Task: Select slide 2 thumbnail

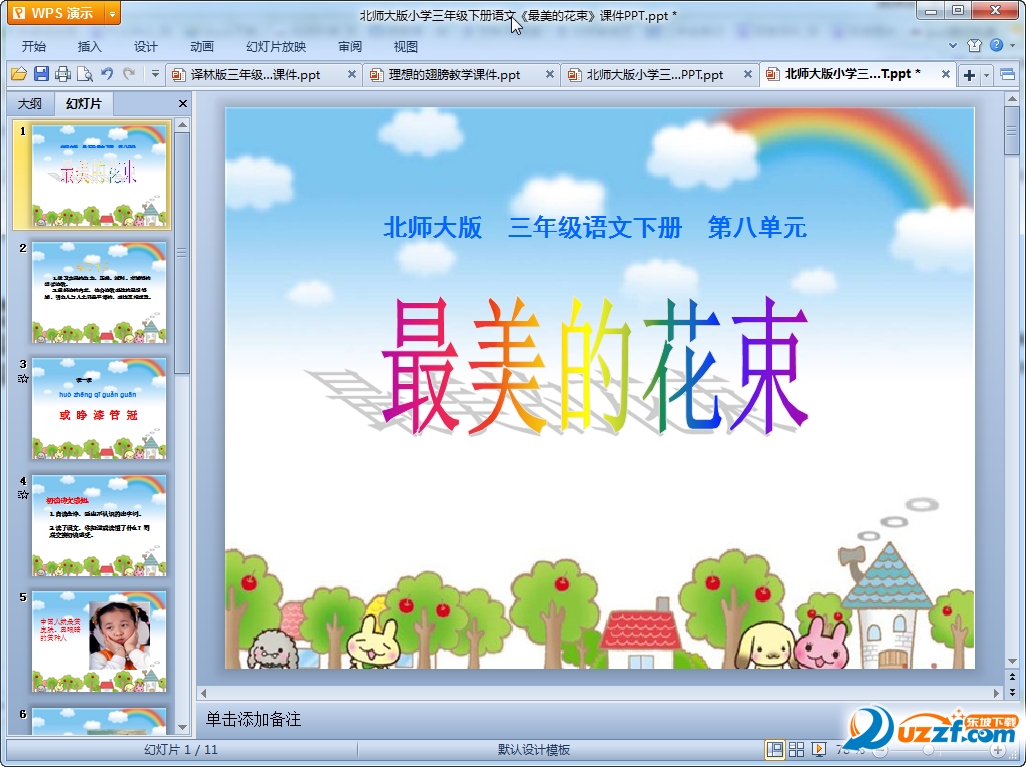Action: [x=99, y=292]
